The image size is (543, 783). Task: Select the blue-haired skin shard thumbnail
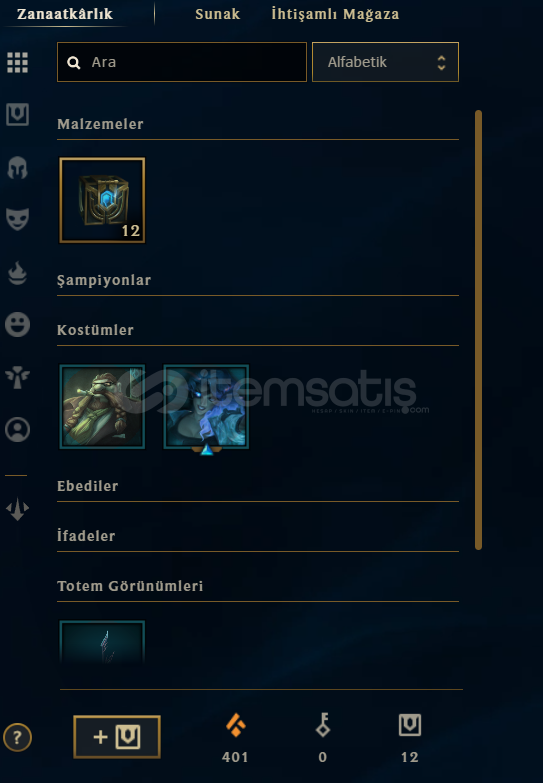(x=206, y=406)
